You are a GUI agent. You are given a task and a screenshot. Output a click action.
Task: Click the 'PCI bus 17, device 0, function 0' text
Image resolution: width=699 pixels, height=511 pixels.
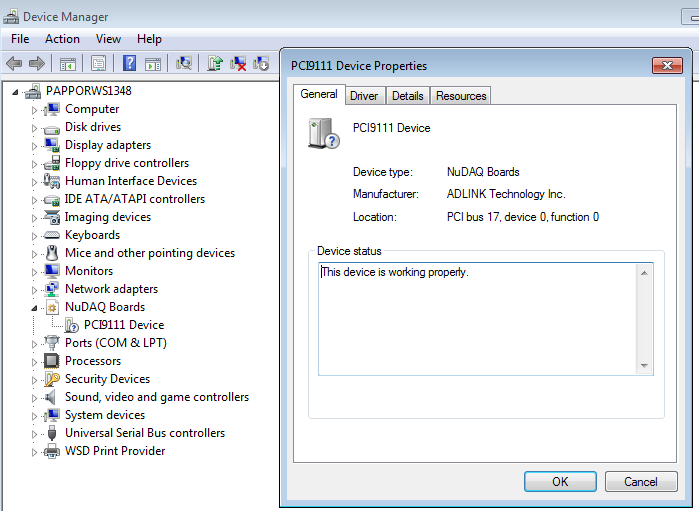522,217
